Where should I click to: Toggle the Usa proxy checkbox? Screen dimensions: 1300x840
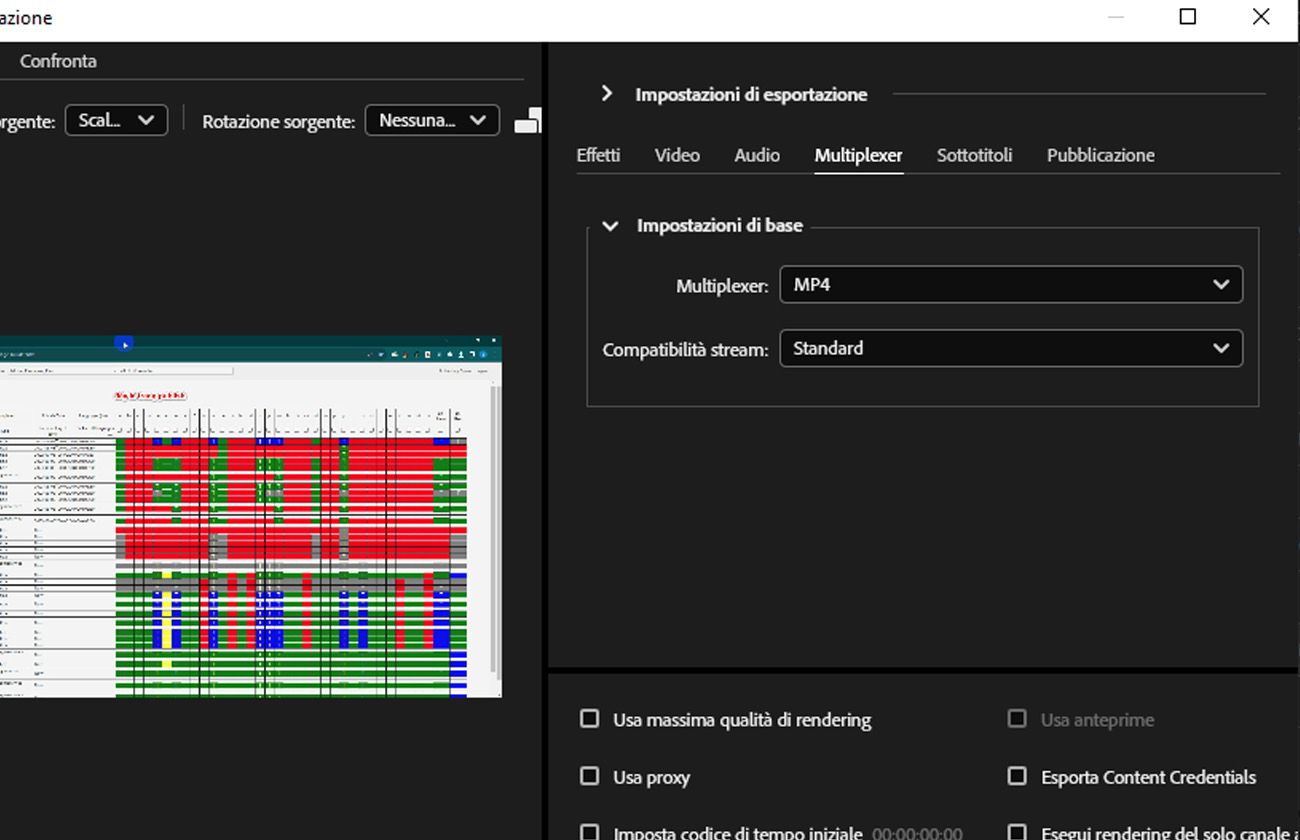pos(590,777)
